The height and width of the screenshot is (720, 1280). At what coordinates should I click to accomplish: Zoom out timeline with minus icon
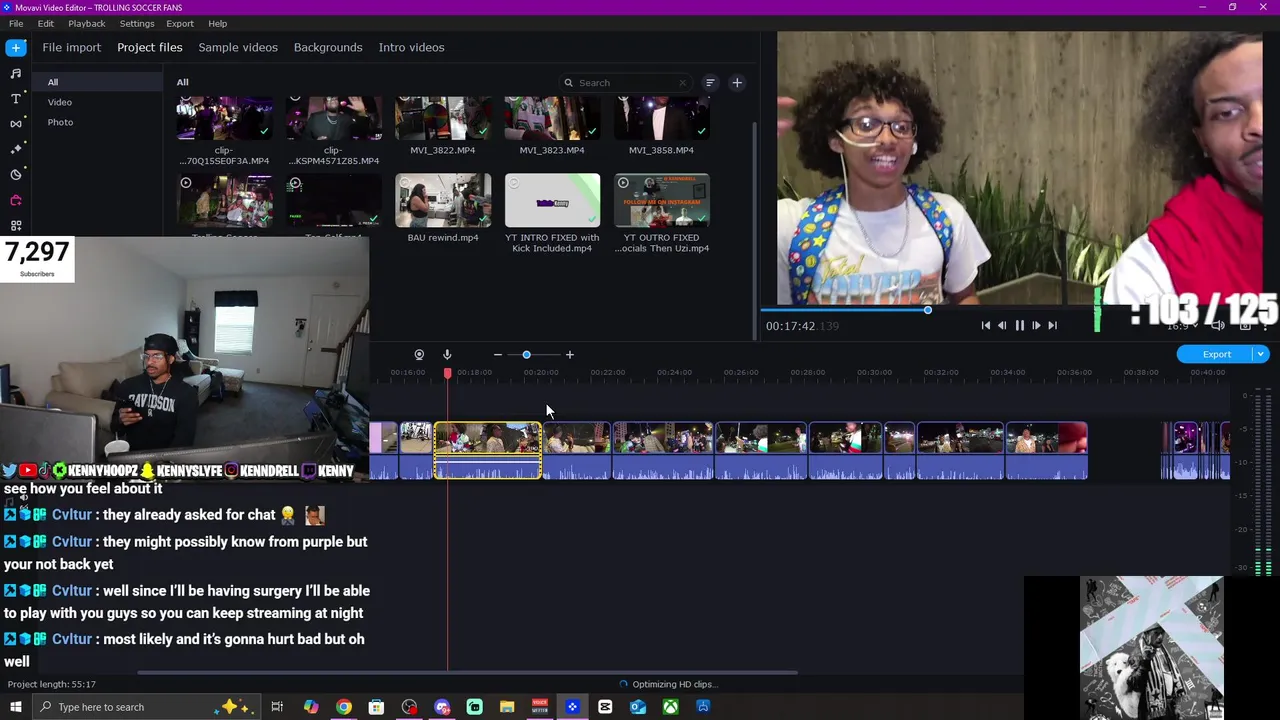click(x=498, y=355)
